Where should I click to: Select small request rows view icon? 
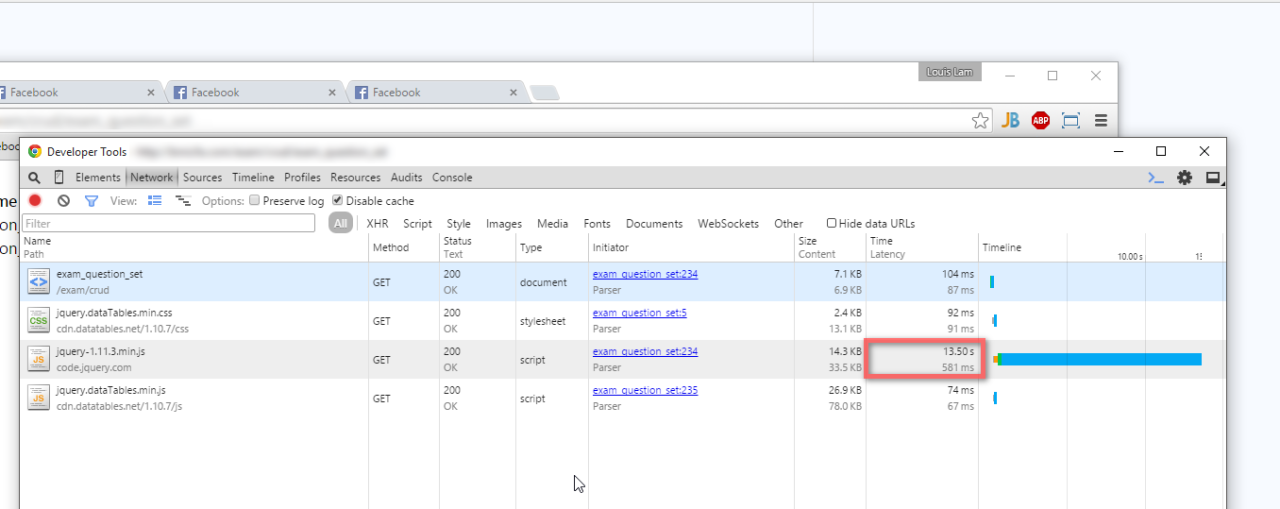(183, 201)
